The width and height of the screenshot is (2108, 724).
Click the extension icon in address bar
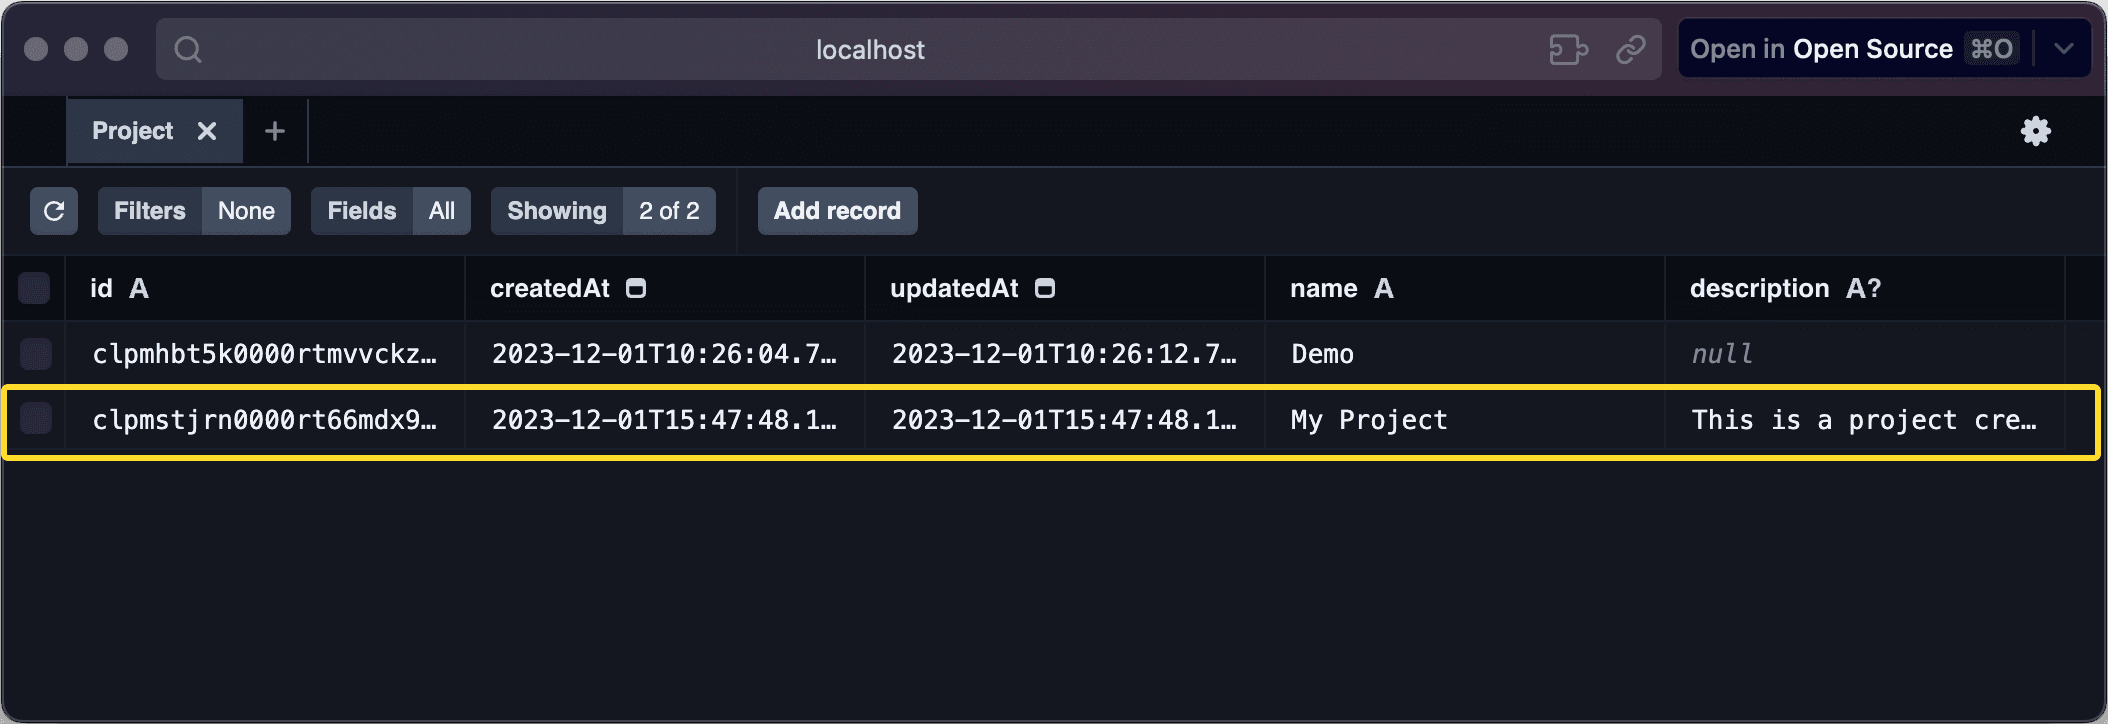tap(1567, 49)
